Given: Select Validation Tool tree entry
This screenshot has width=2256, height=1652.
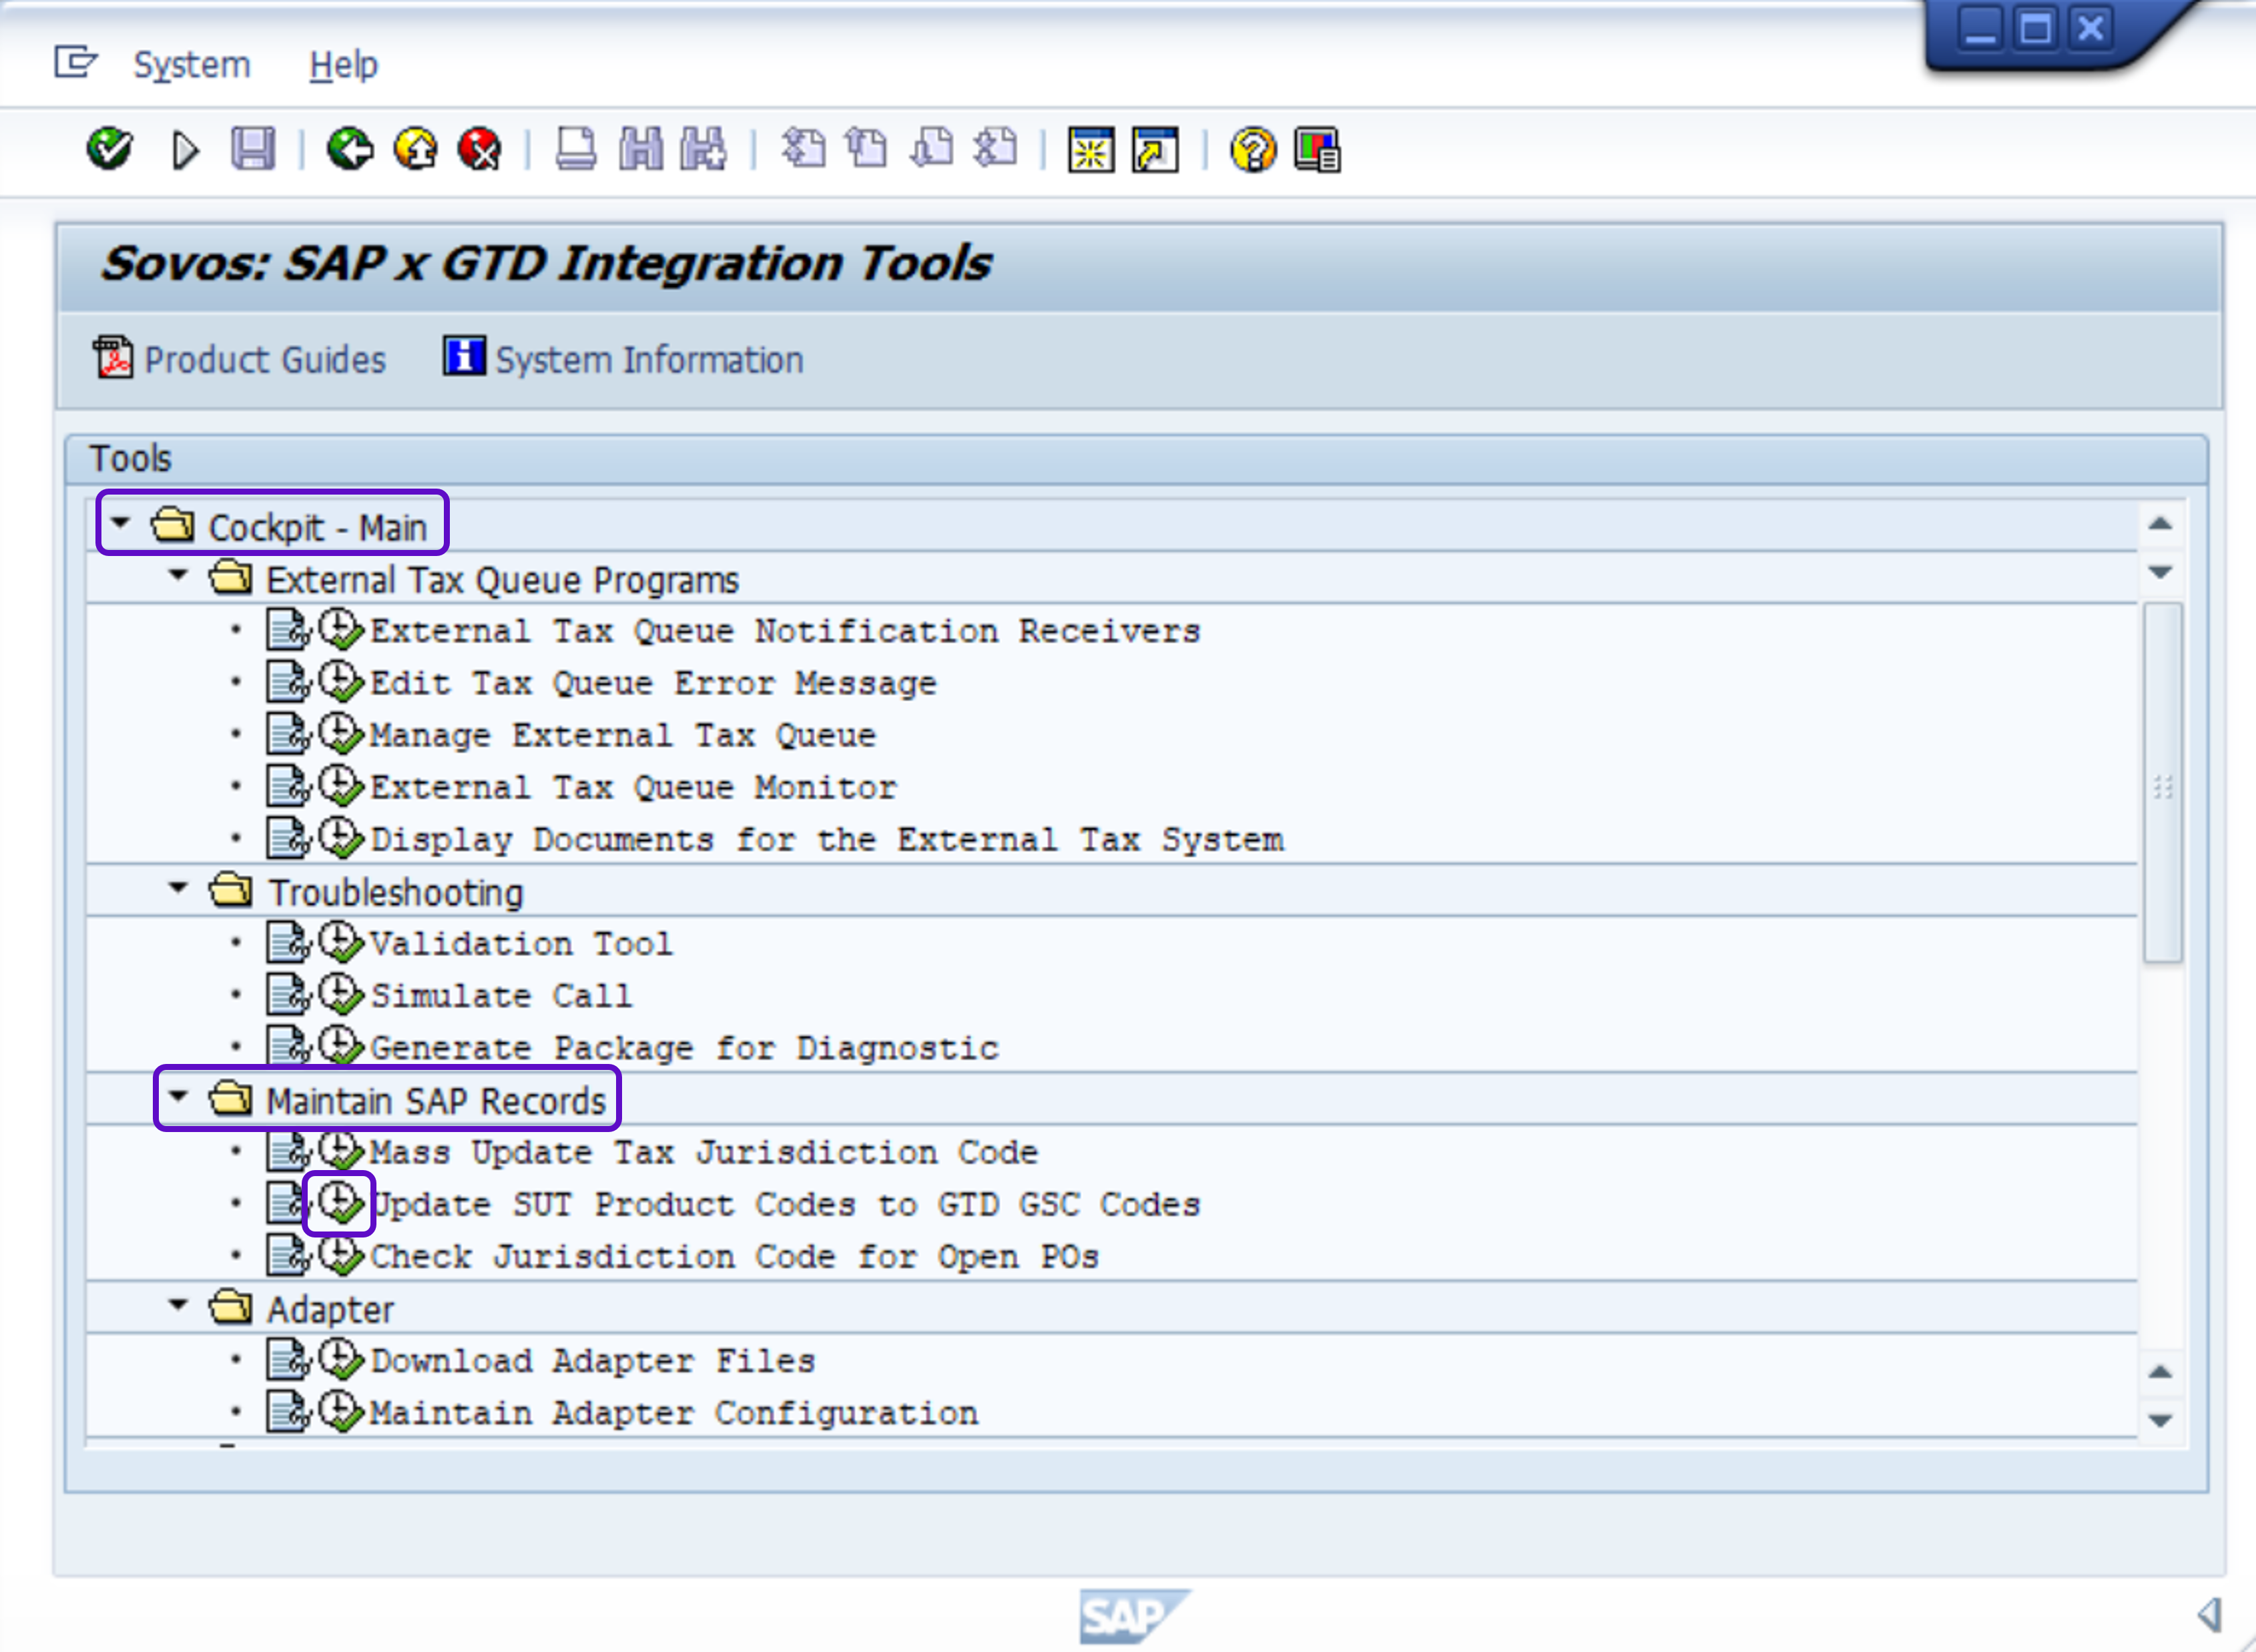Looking at the screenshot, I should (x=521, y=943).
